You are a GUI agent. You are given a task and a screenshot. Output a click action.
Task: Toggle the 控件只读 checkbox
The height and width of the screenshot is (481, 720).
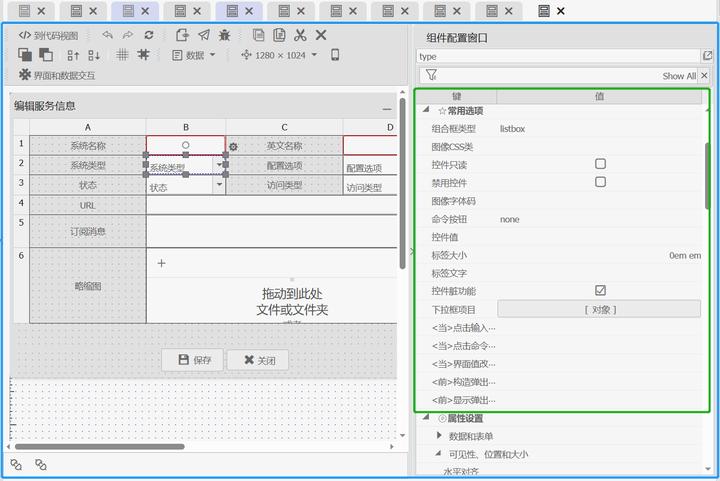pyautogui.click(x=600, y=164)
